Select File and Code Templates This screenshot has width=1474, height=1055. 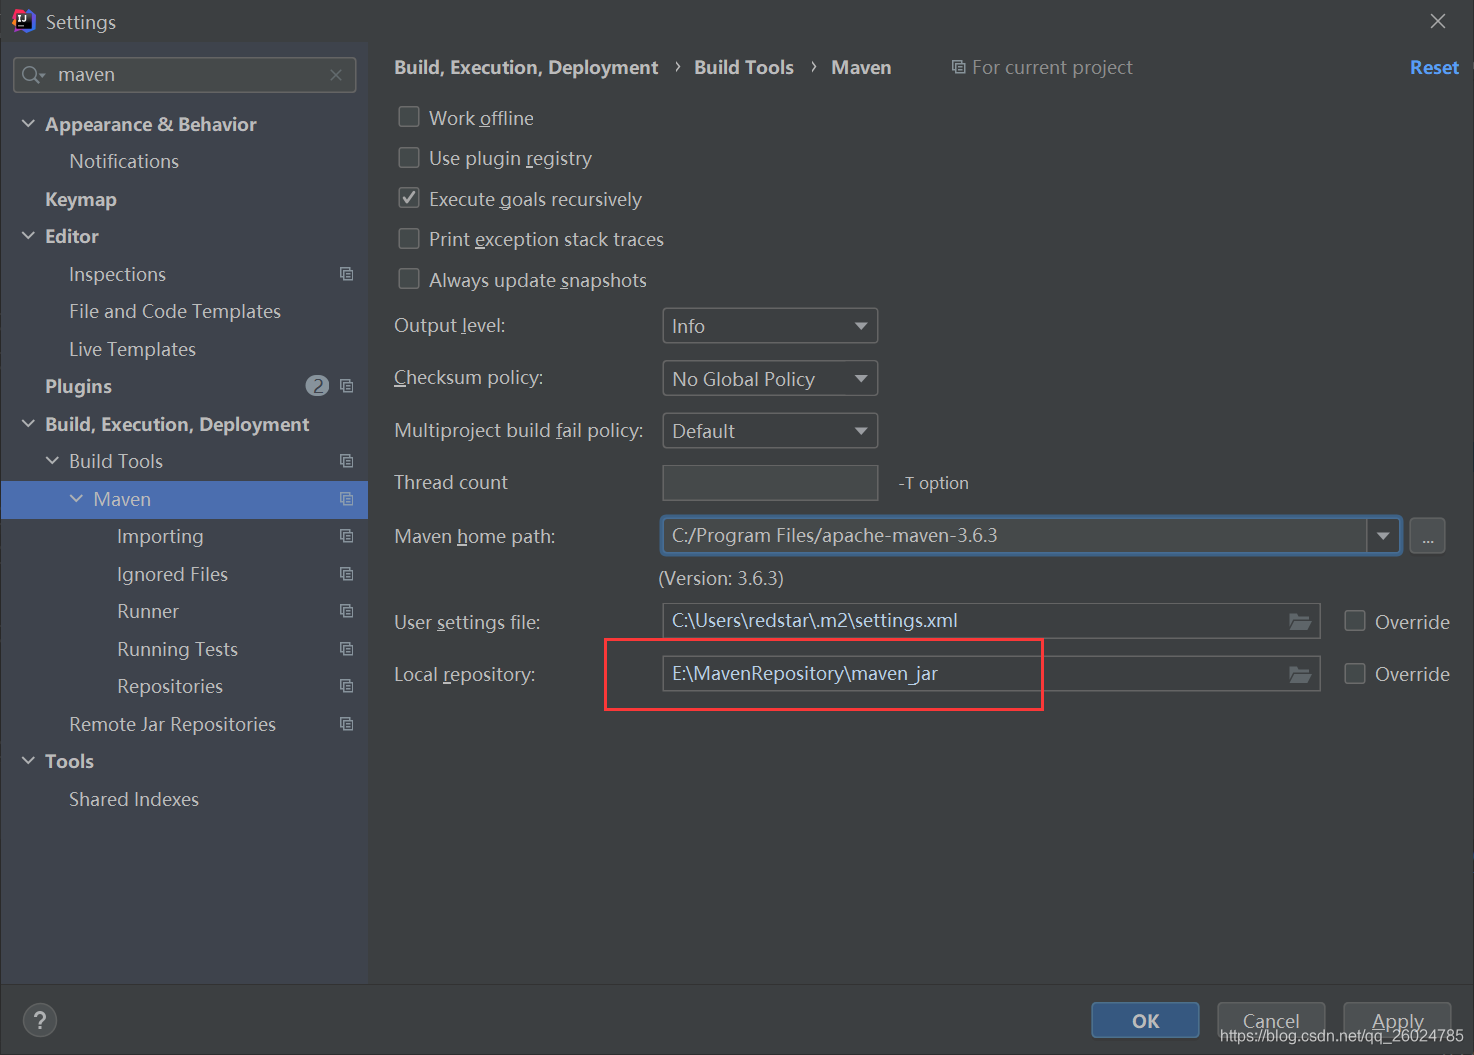(x=175, y=311)
